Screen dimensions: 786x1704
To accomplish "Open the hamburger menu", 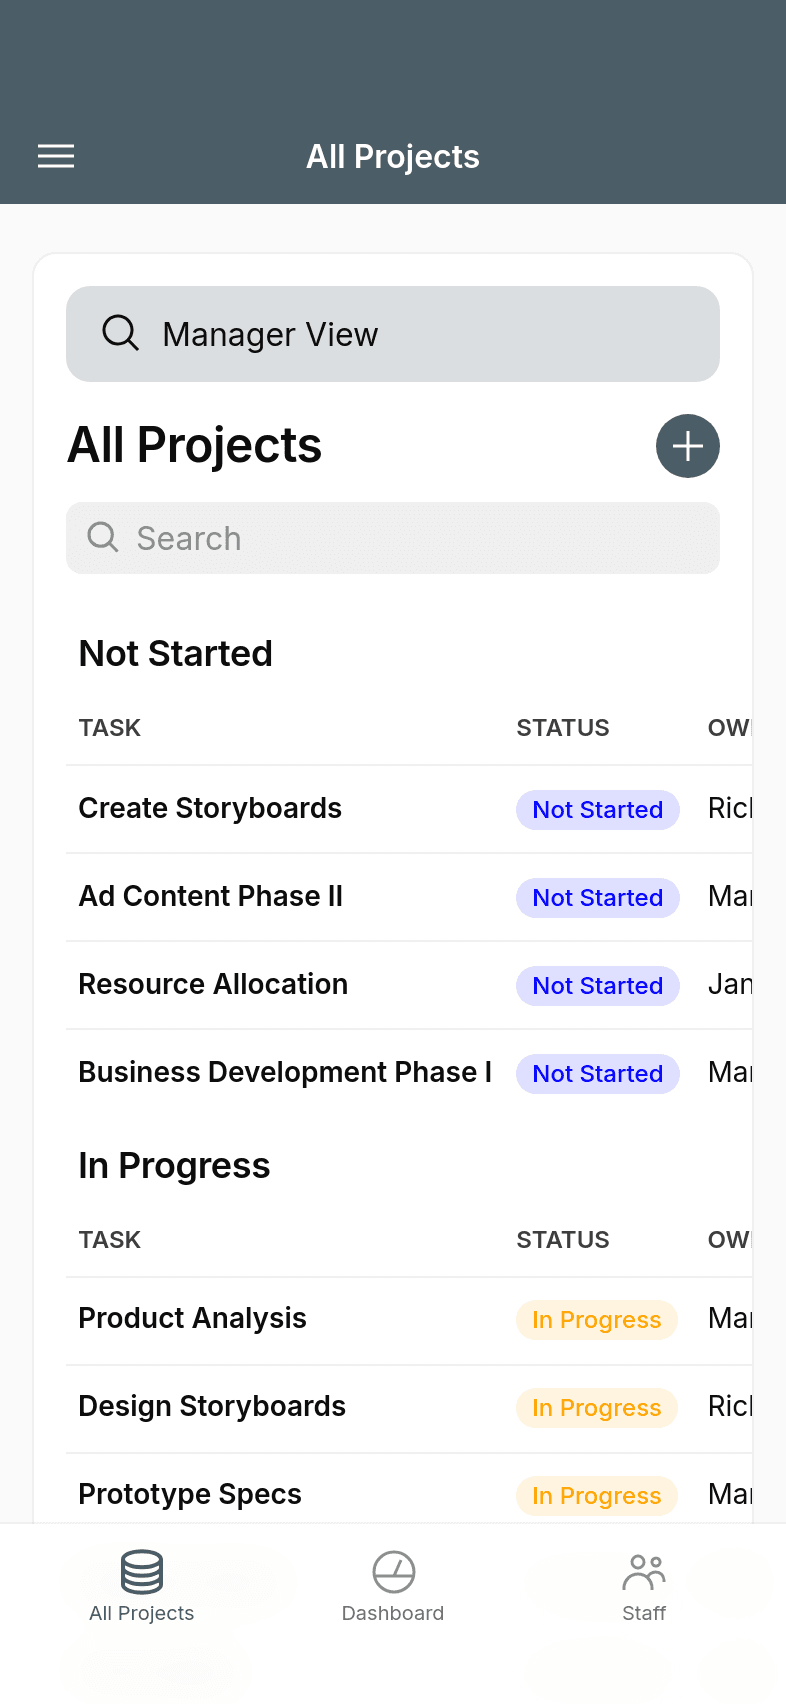I will point(56,157).
